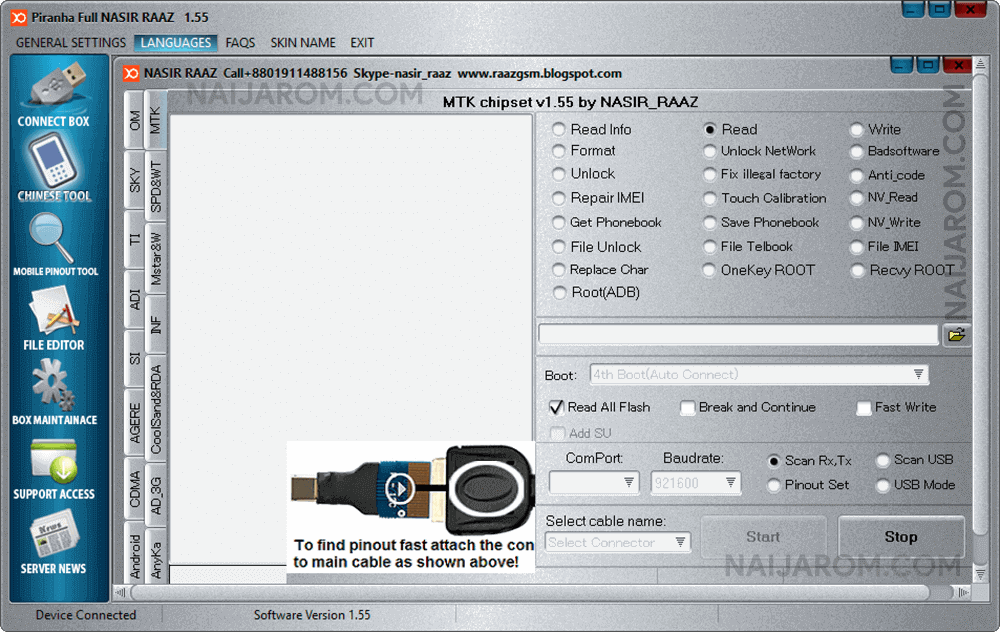Viewport: 1000px width, 632px height.
Task: Select Scan Rx,Tx radio button
Action: coord(774,460)
